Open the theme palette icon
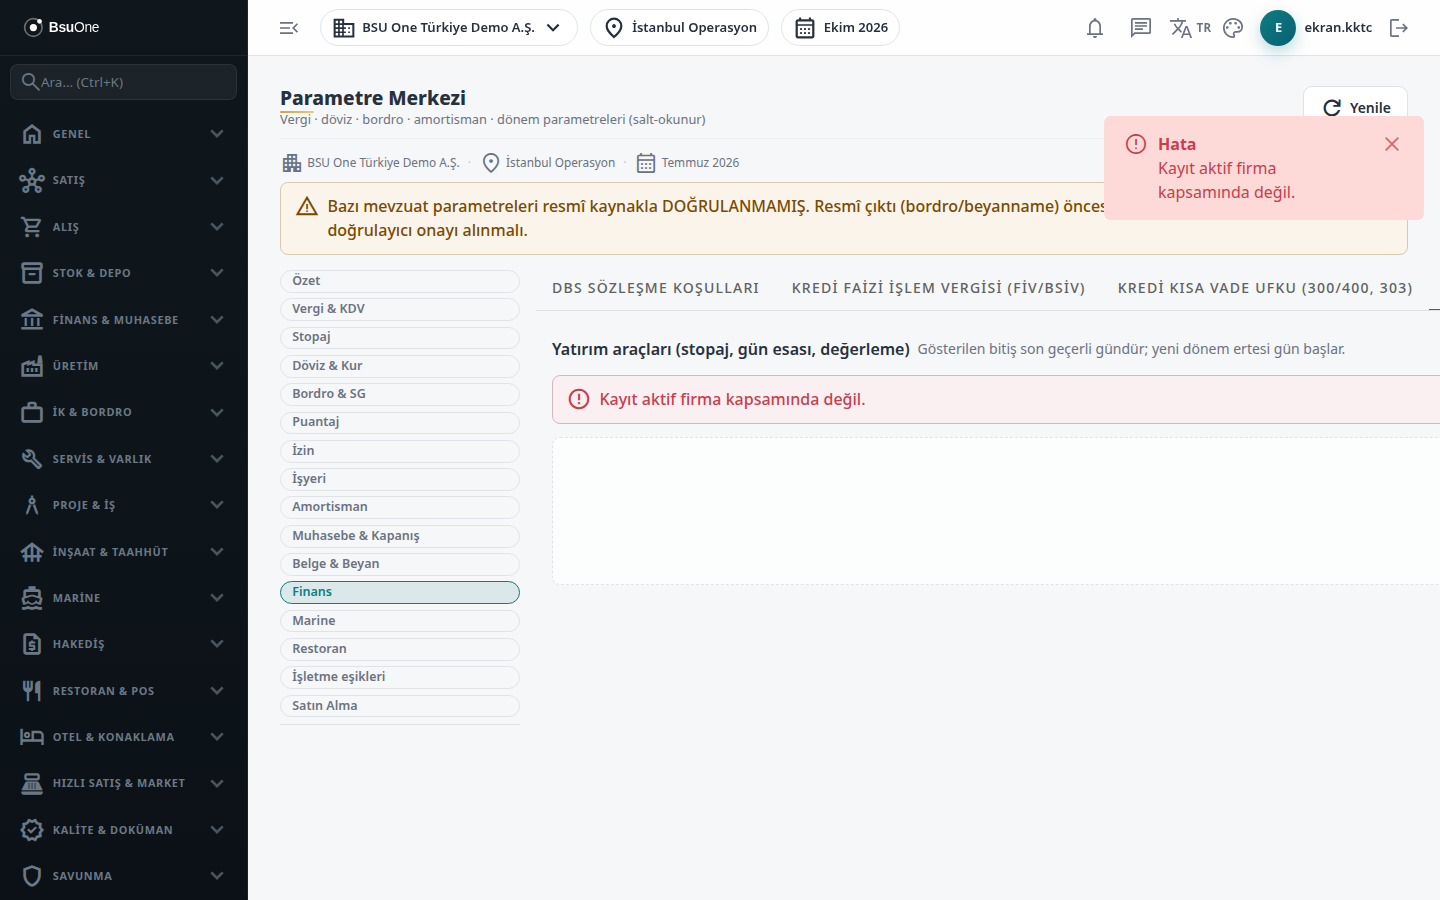The width and height of the screenshot is (1440, 900). (1233, 28)
